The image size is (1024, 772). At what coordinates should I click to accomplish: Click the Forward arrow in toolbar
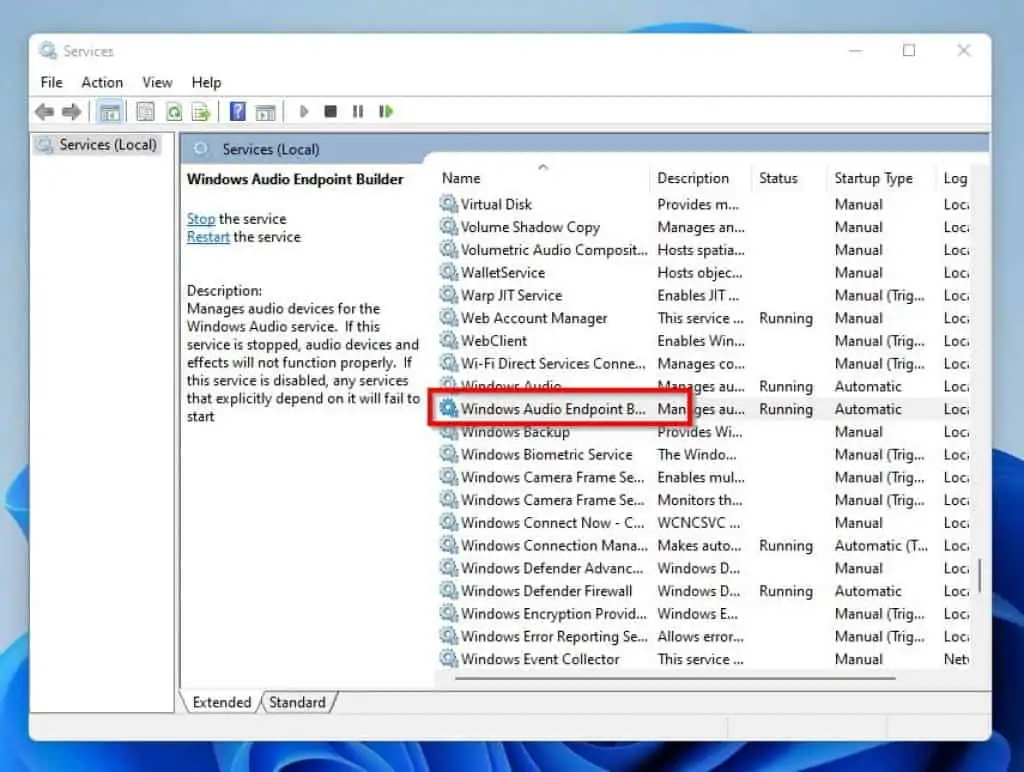point(71,112)
